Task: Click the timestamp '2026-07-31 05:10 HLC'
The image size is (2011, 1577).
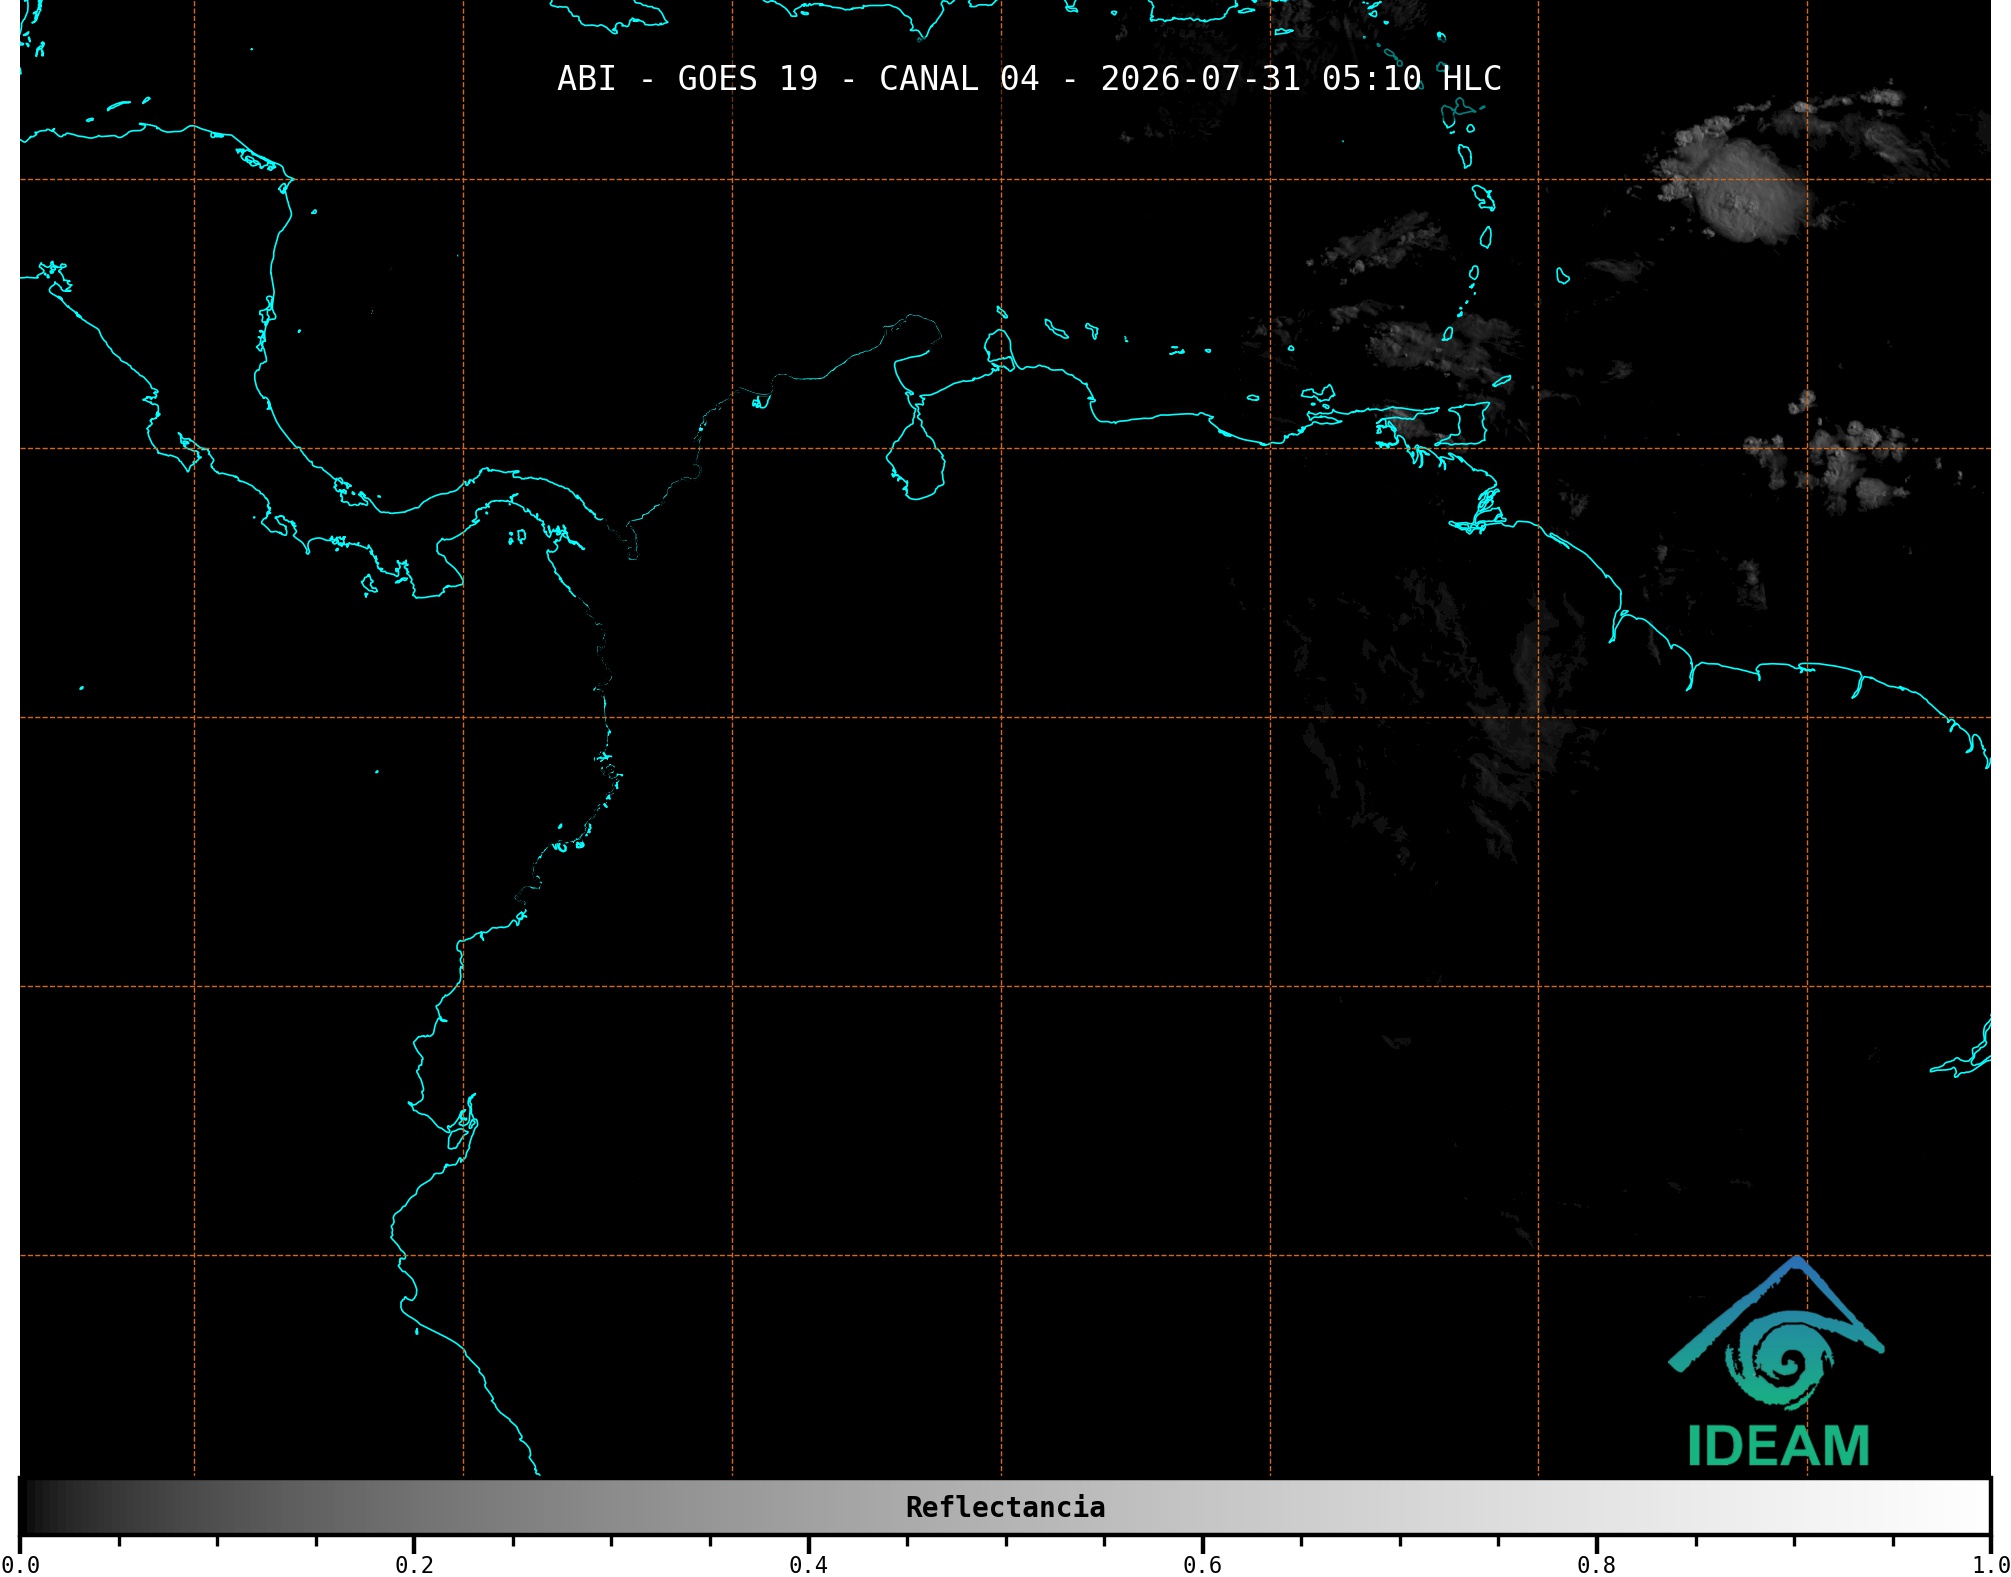Action: click(1301, 79)
